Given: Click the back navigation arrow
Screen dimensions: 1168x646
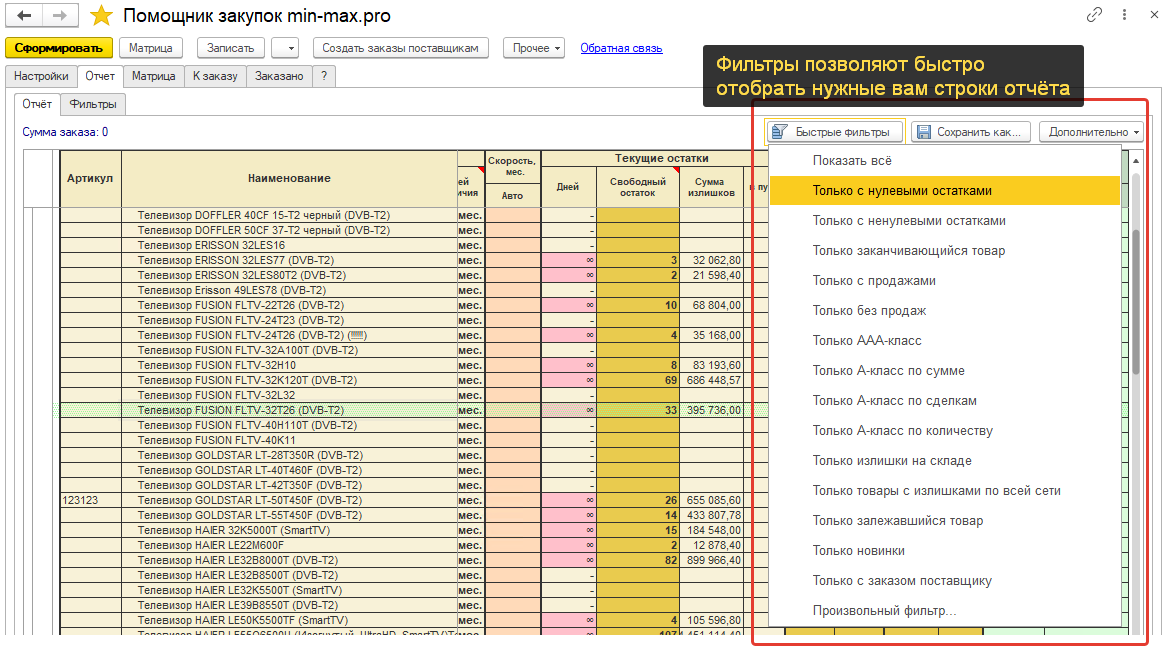Looking at the screenshot, I should (24, 16).
